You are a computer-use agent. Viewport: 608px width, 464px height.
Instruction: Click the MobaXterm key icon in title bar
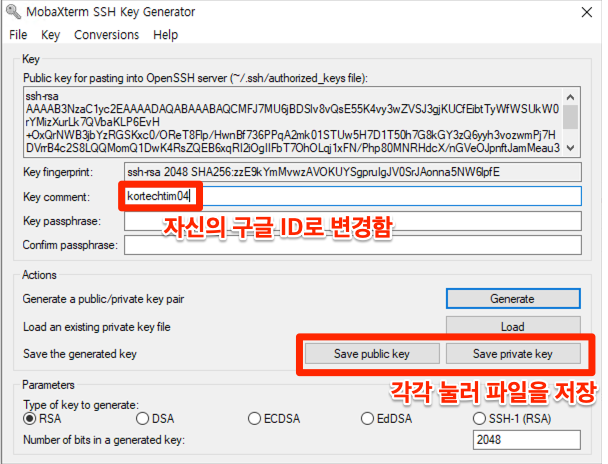[14, 12]
